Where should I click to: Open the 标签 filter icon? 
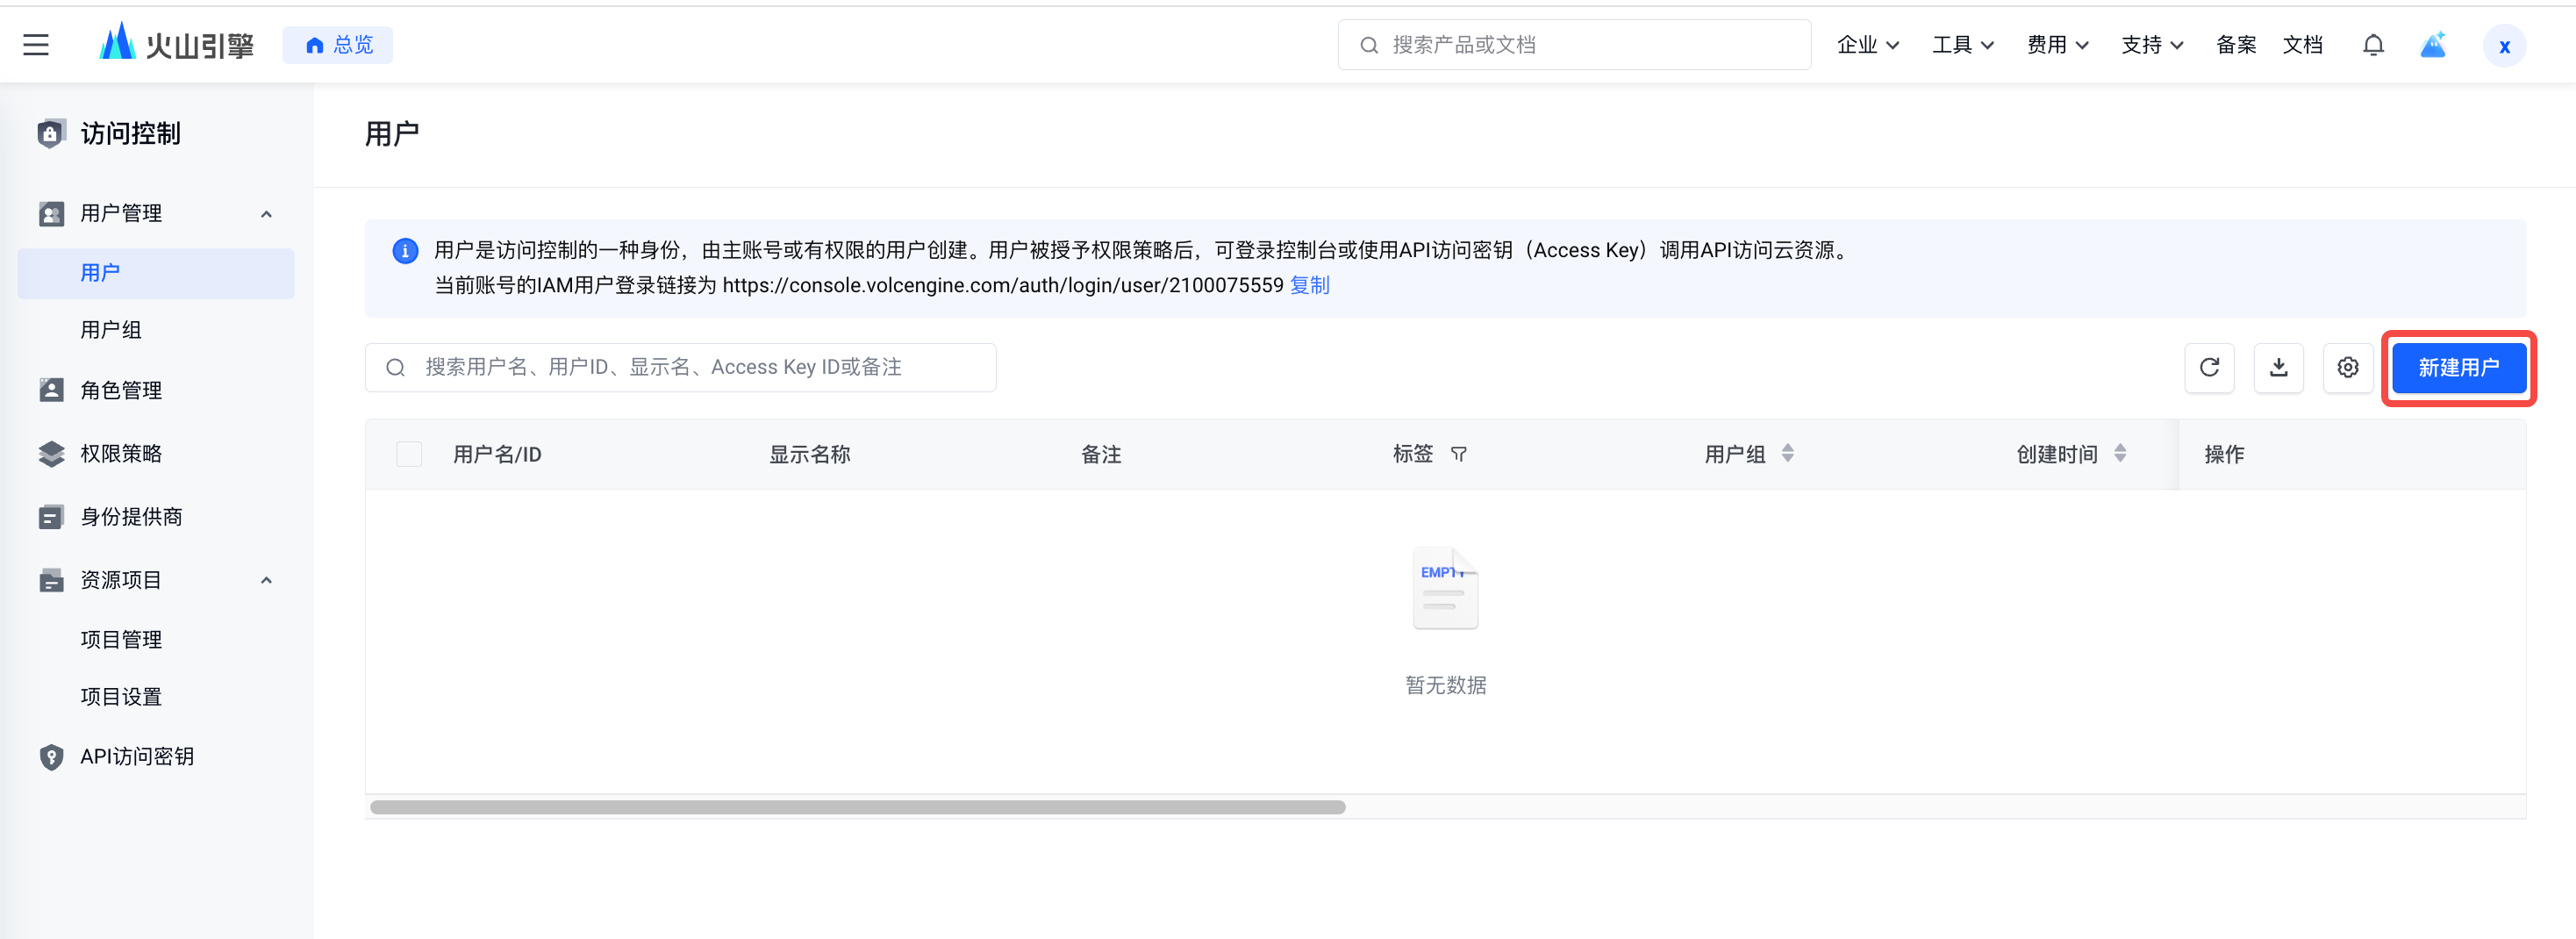coord(1458,455)
